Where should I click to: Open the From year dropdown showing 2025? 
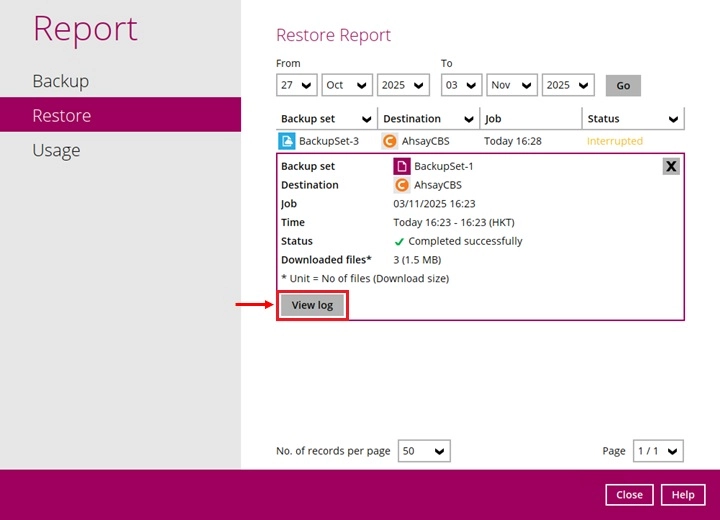(x=403, y=85)
